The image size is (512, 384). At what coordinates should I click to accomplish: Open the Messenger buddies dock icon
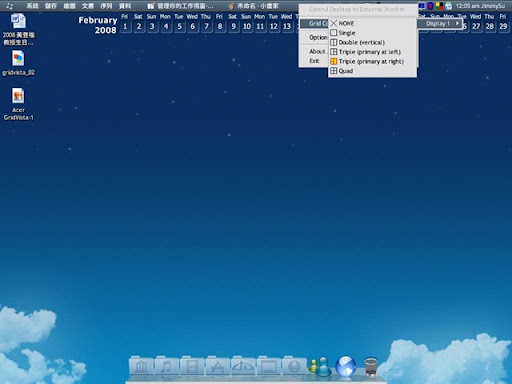tap(320, 366)
